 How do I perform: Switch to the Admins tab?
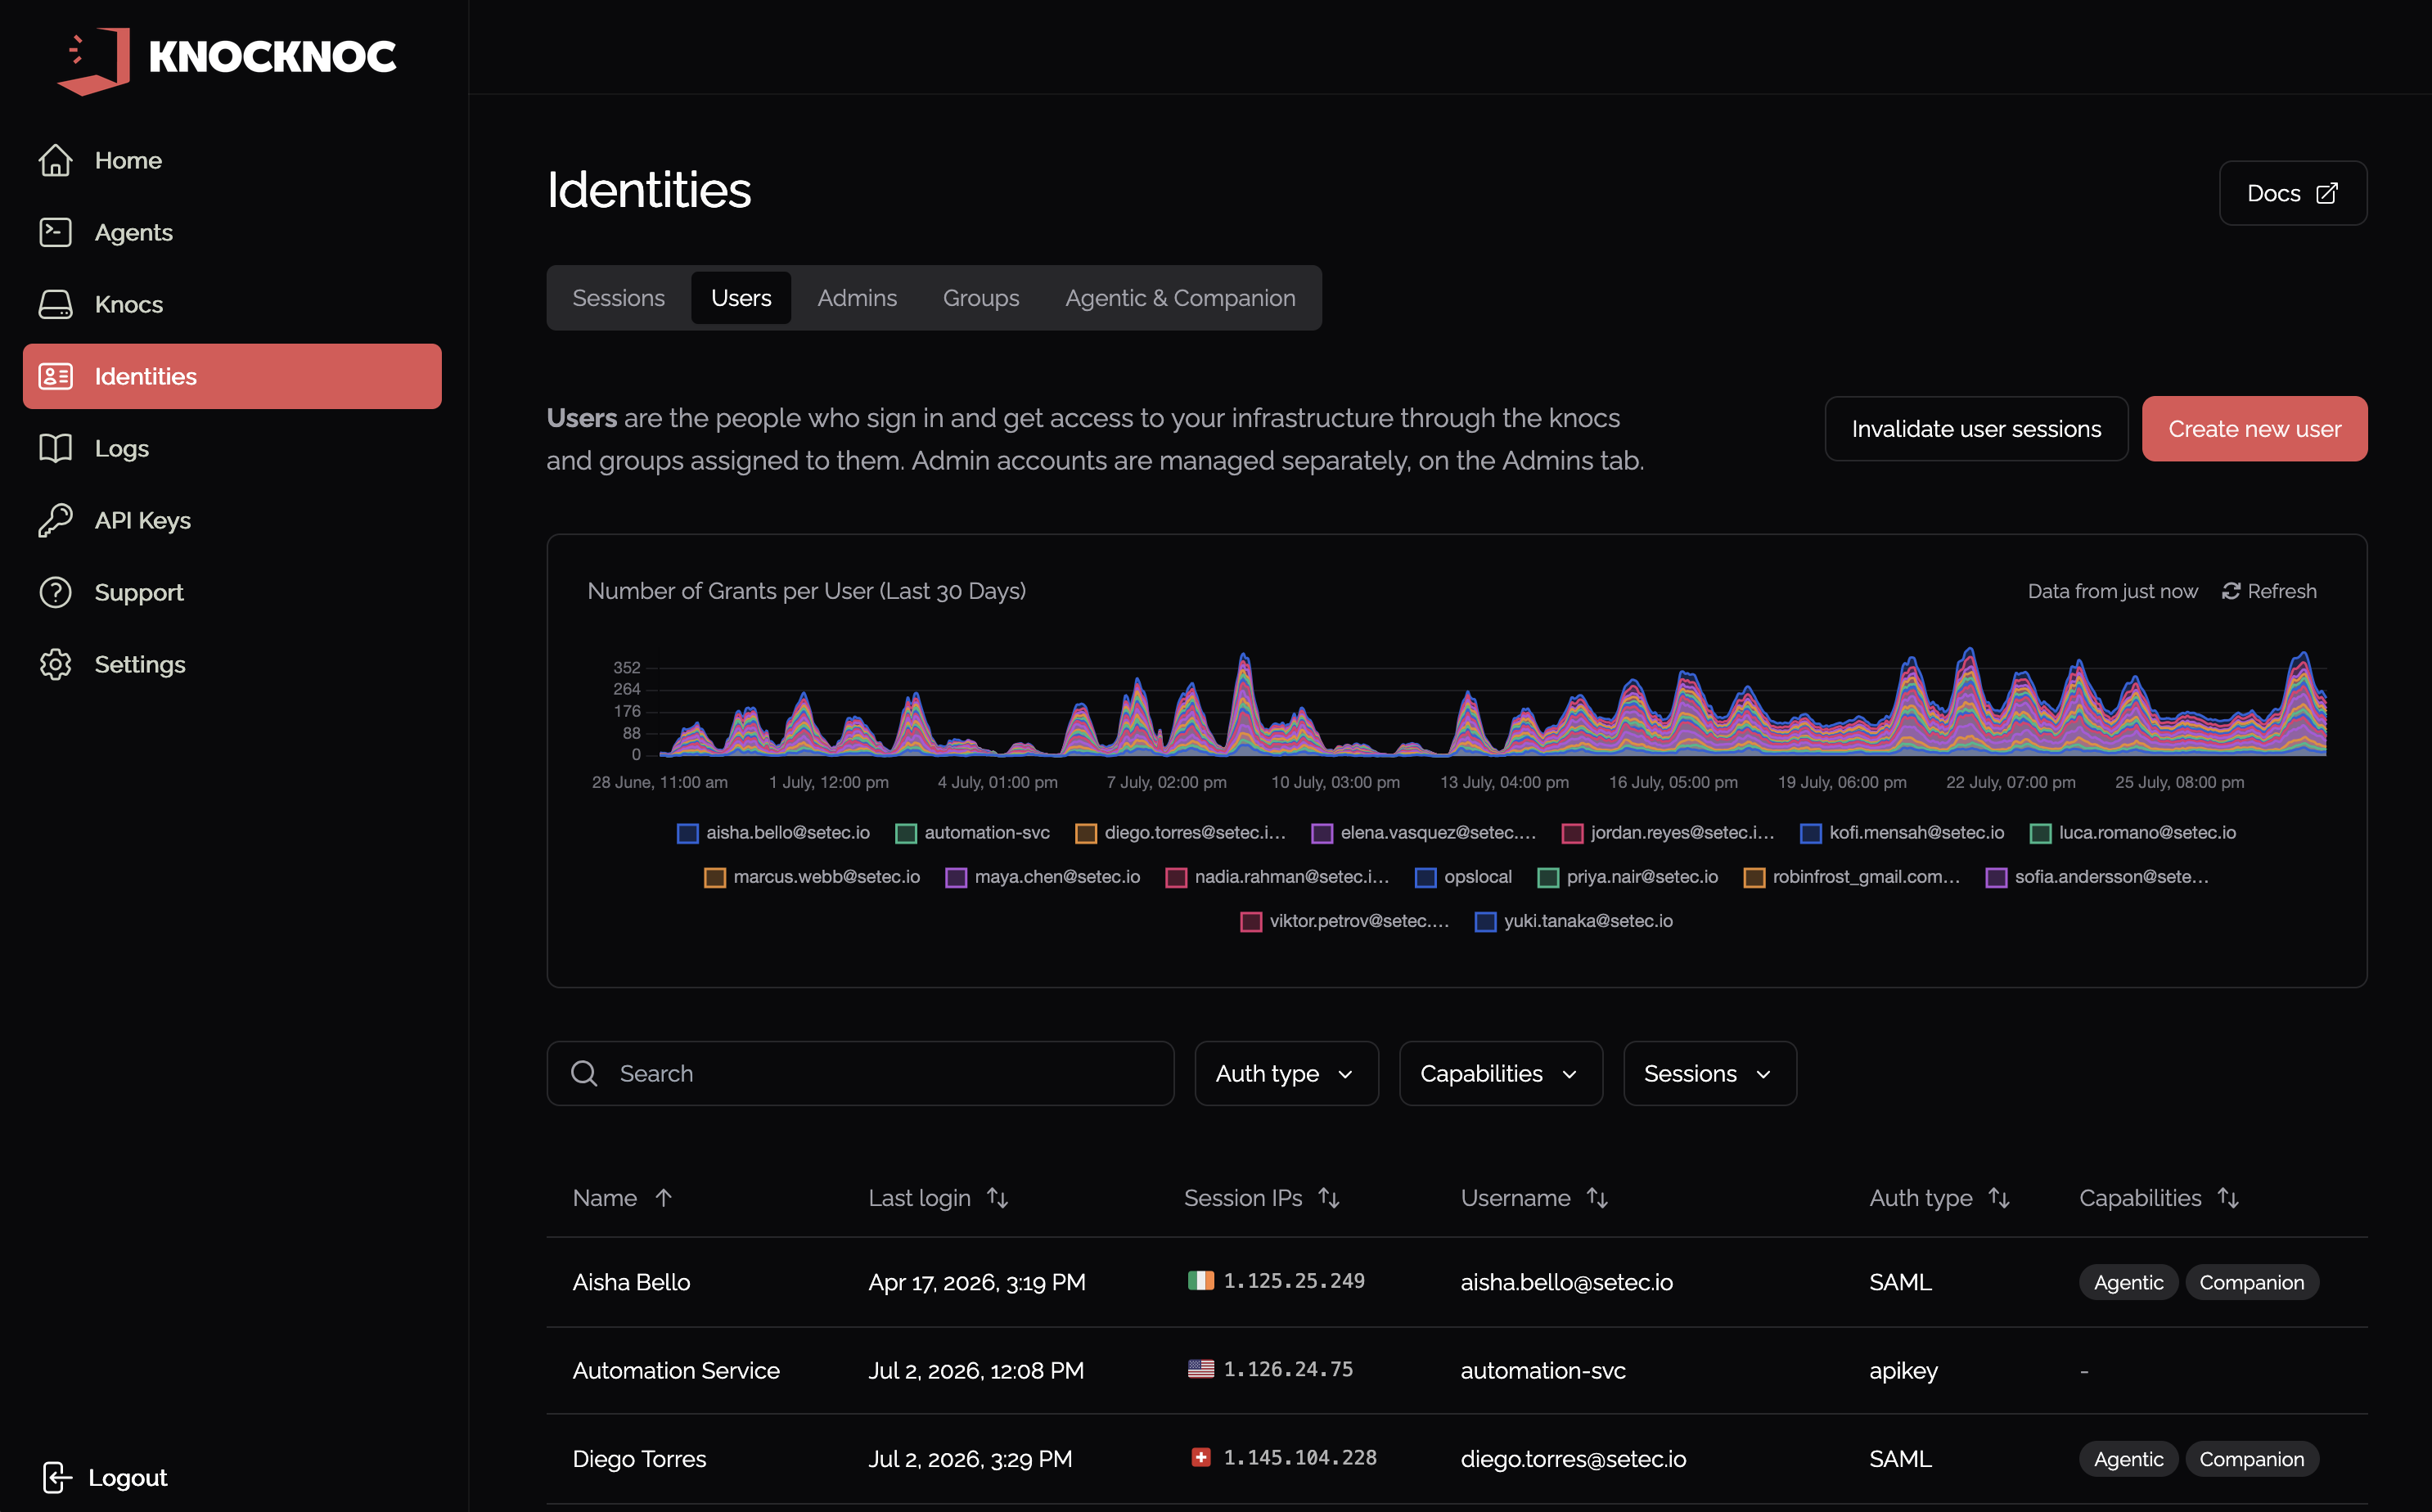pos(857,298)
